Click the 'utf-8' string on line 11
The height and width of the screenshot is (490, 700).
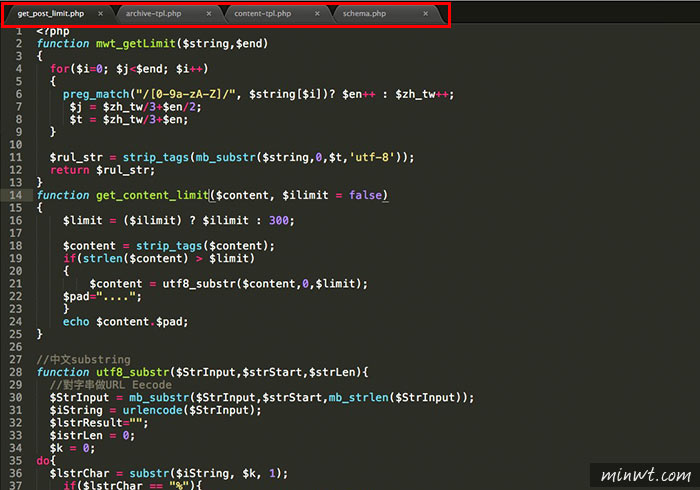[x=372, y=157]
